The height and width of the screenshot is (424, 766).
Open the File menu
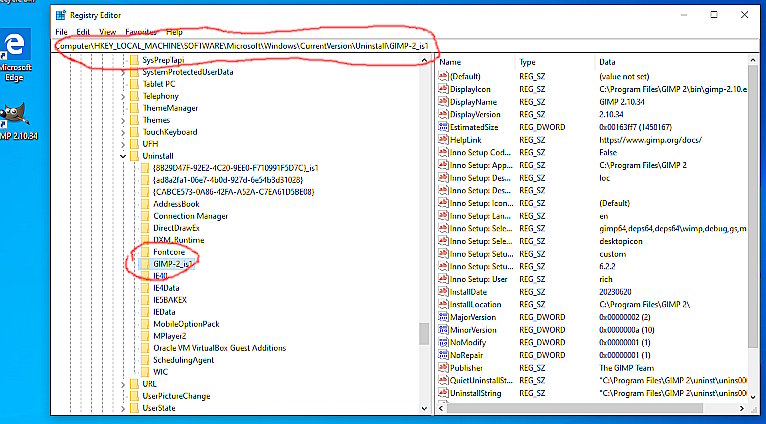(x=62, y=32)
